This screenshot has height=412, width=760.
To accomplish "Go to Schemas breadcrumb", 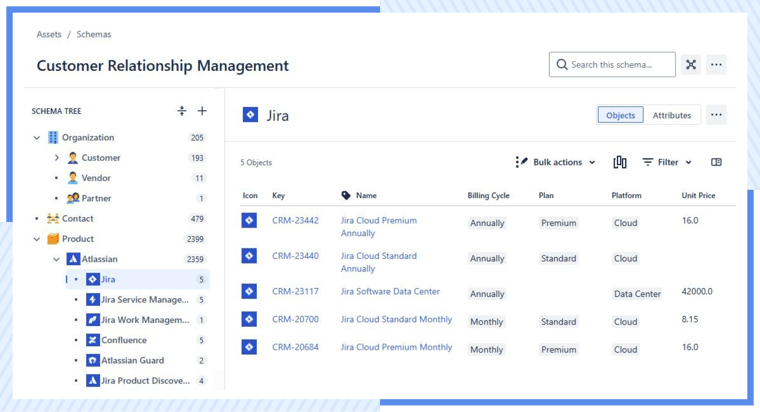I will tap(94, 34).
